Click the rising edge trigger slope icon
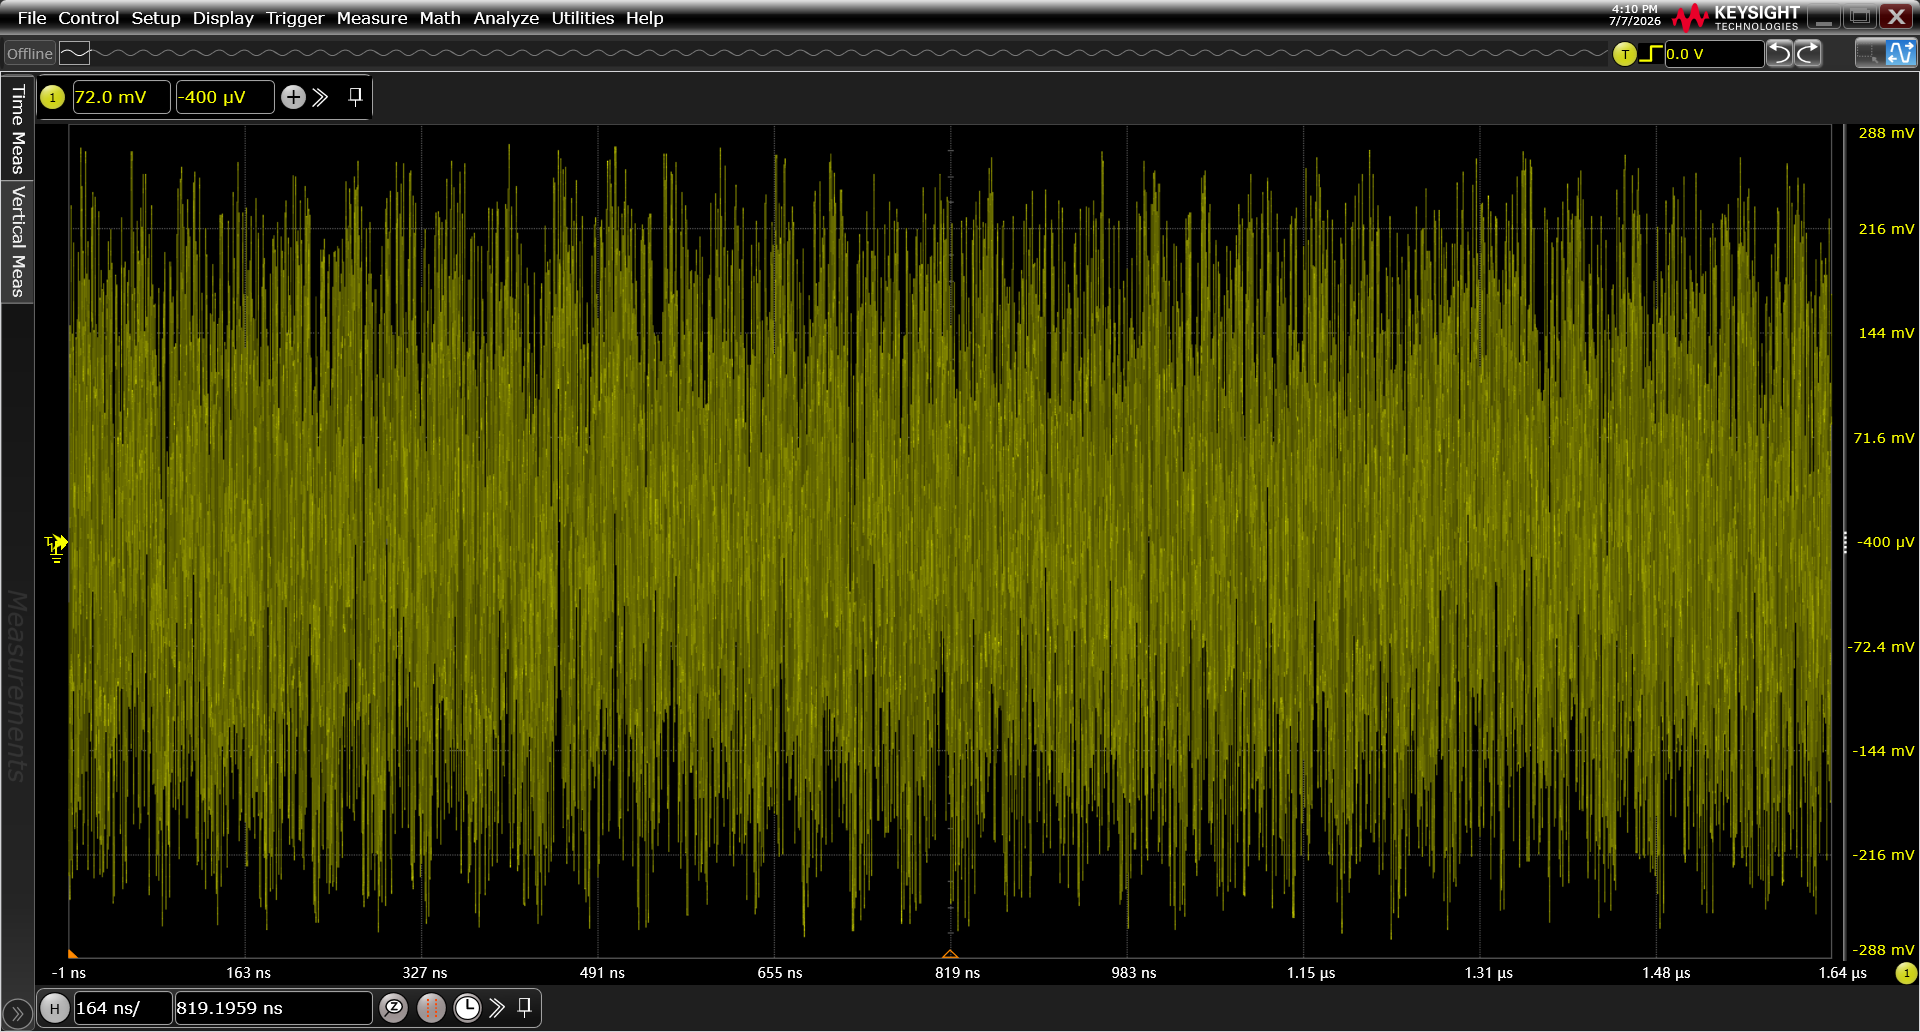The width and height of the screenshot is (1920, 1032). 1651,54
